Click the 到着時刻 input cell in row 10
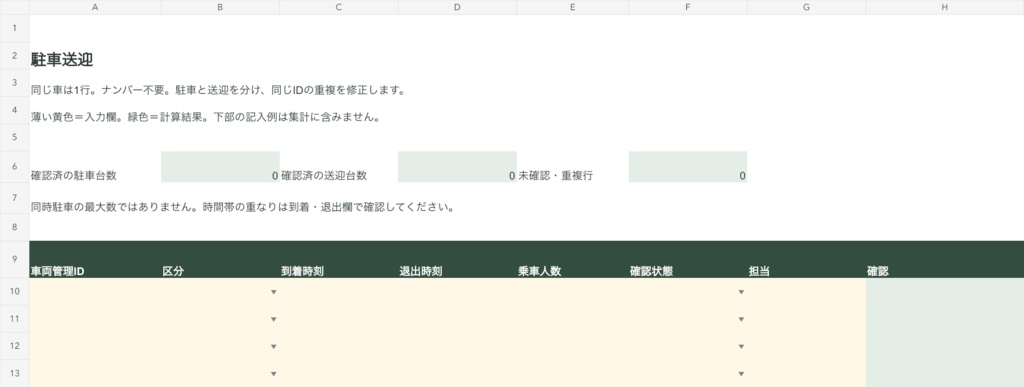1024x387 pixels. point(339,292)
